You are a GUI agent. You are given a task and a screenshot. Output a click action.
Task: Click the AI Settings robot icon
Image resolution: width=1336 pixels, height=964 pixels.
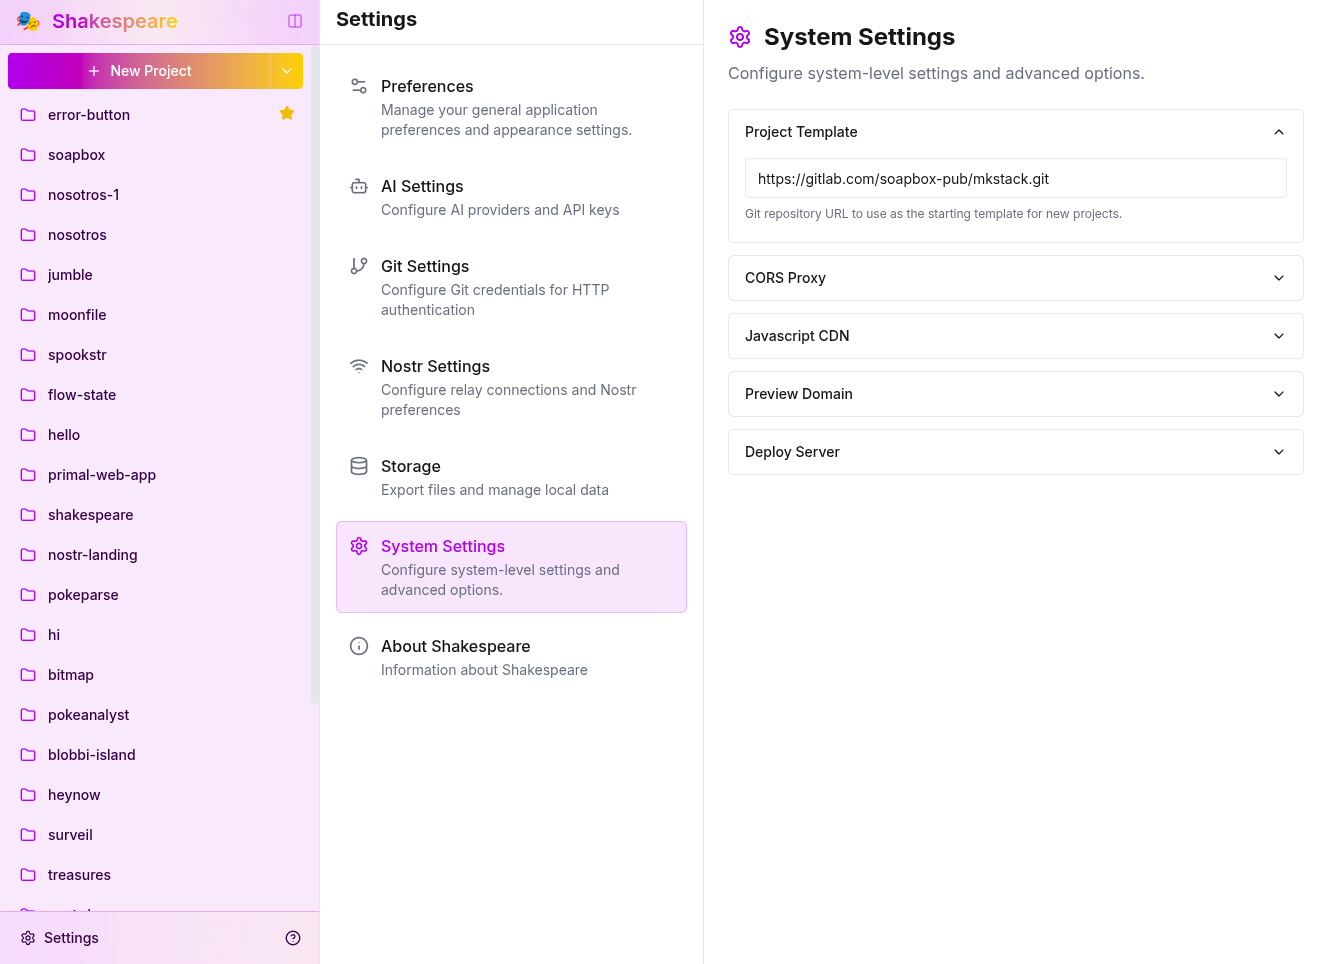359,186
